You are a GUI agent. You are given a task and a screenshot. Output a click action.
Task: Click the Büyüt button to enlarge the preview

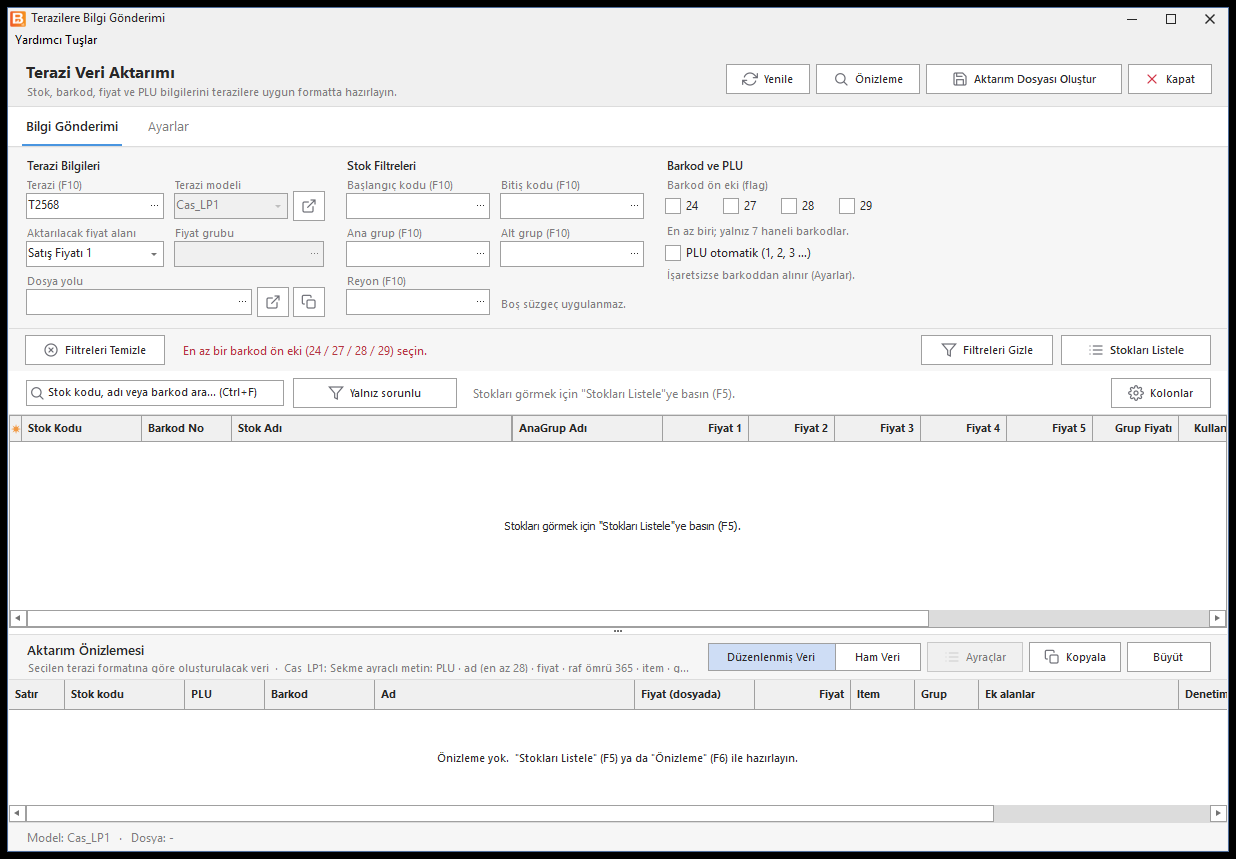point(1168,657)
